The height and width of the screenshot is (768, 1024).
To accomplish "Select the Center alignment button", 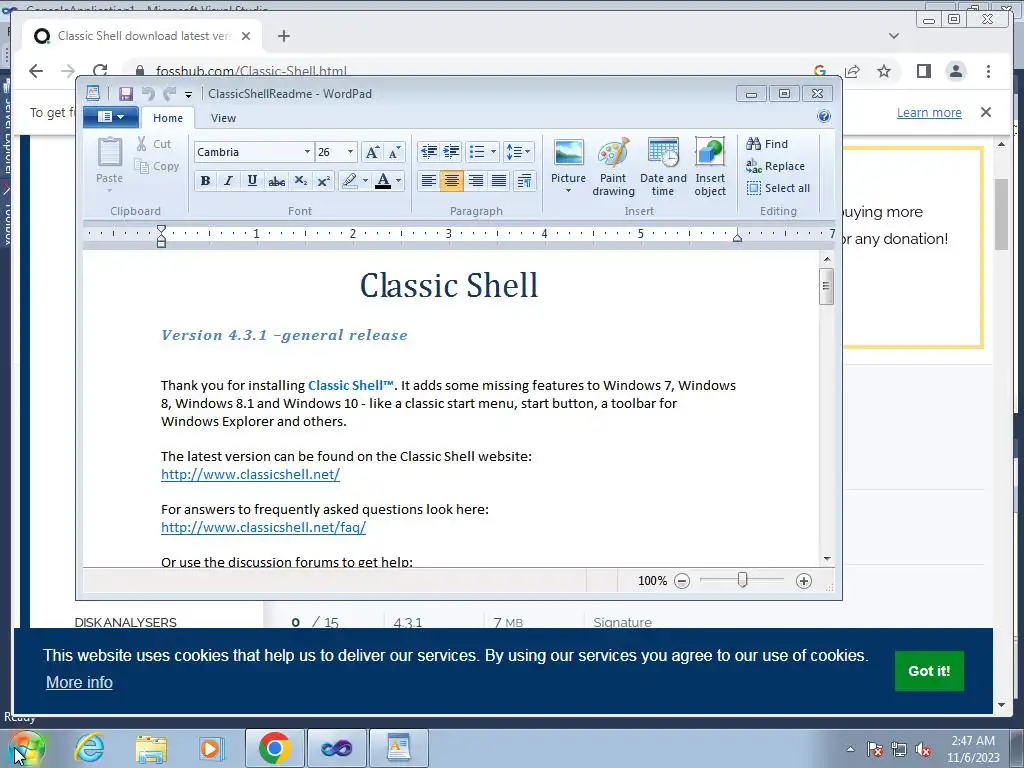I will [x=452, y=181].
